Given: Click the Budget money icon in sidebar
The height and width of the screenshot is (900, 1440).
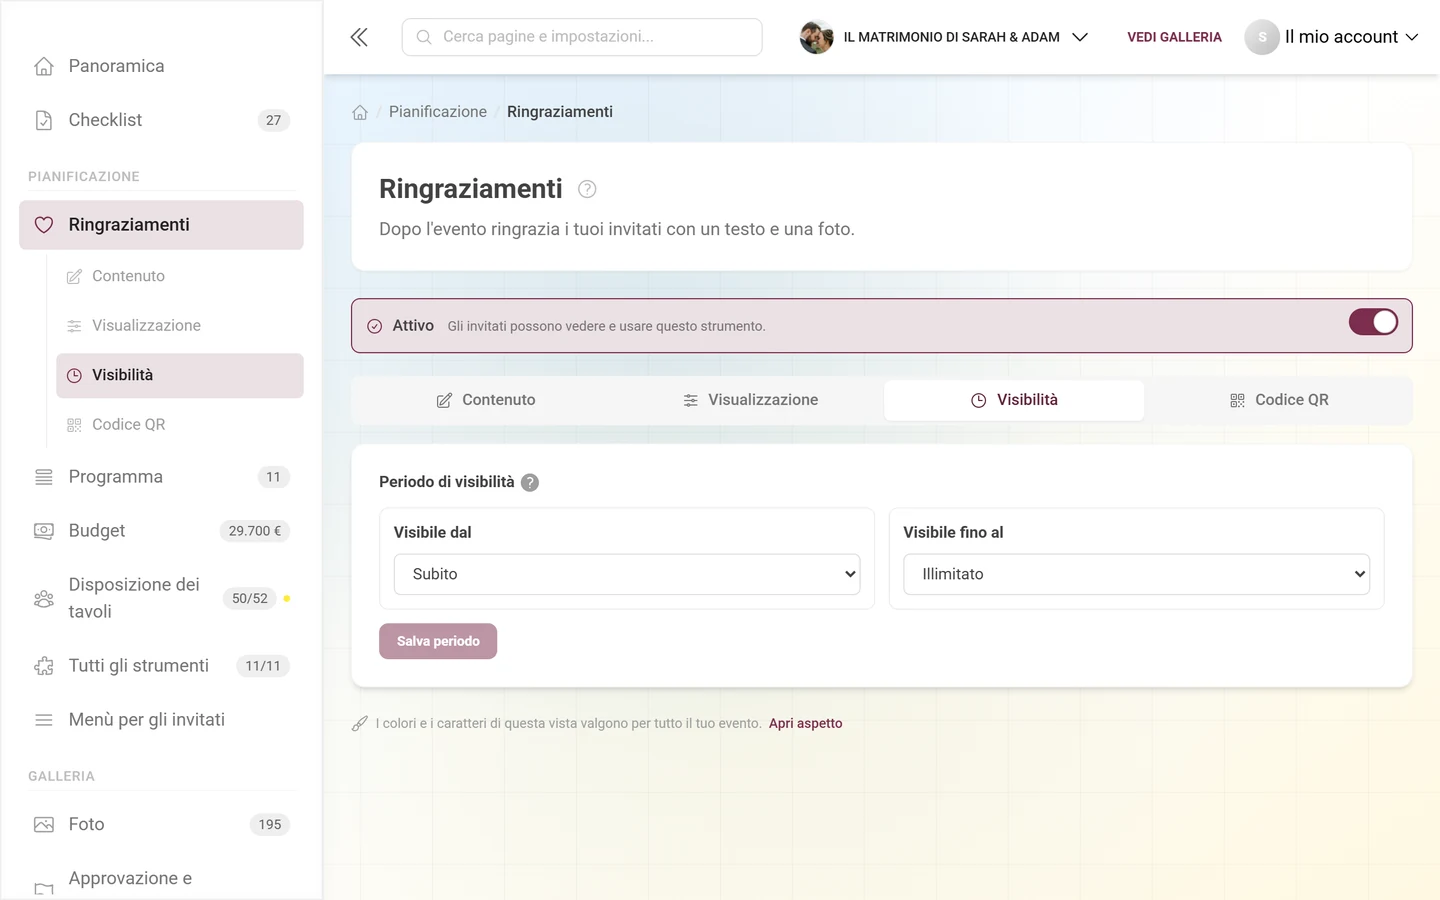Looking at the screenshot, I should [x=44, y=531].
